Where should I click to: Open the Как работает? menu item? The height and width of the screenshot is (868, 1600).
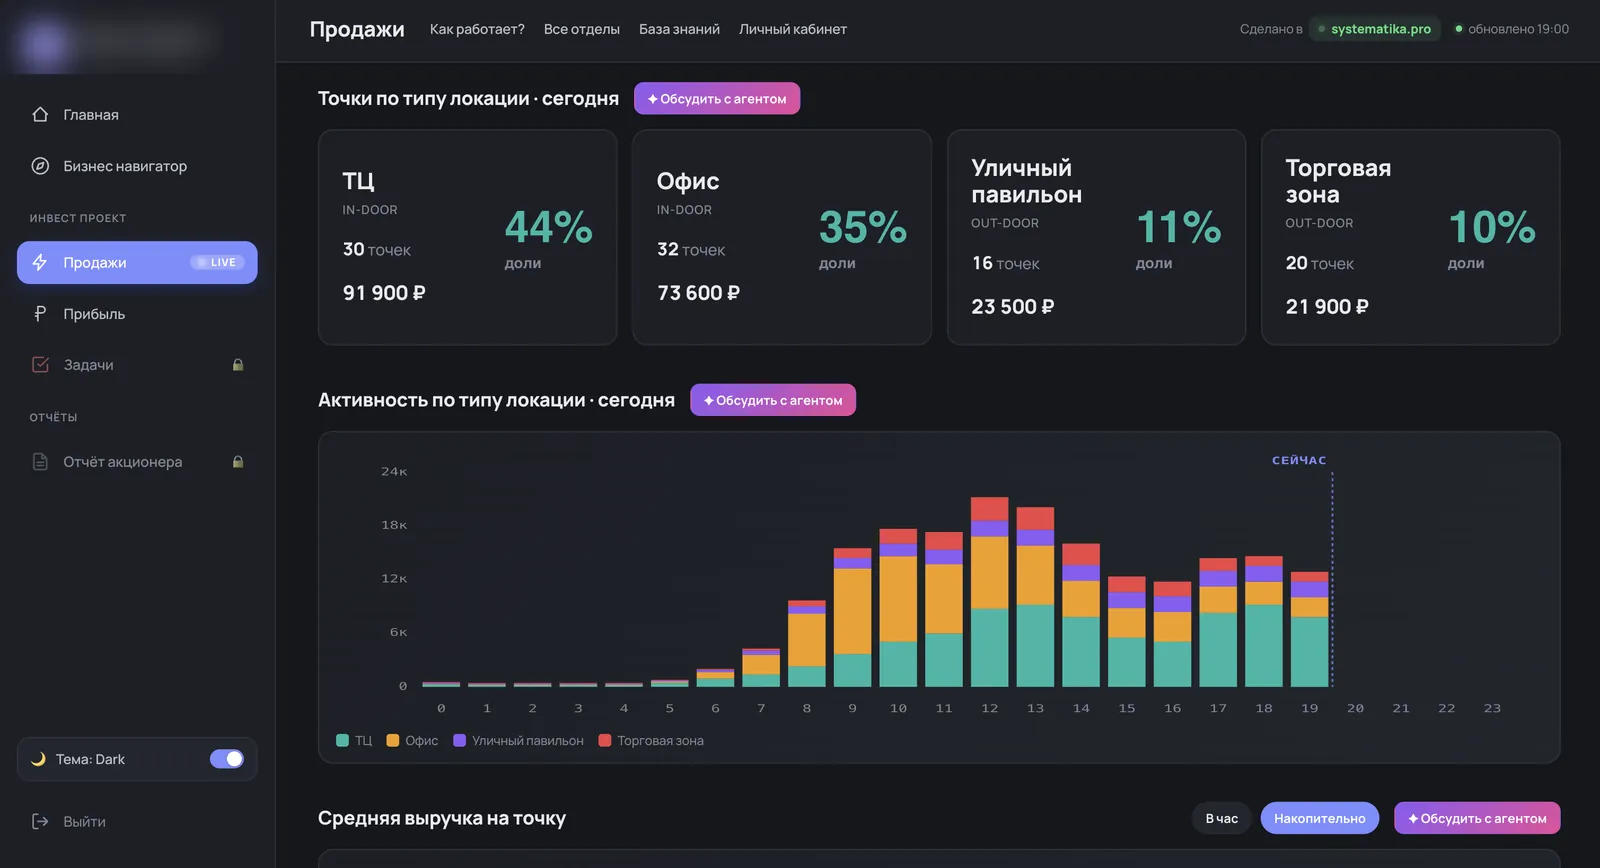coord(477,29)
